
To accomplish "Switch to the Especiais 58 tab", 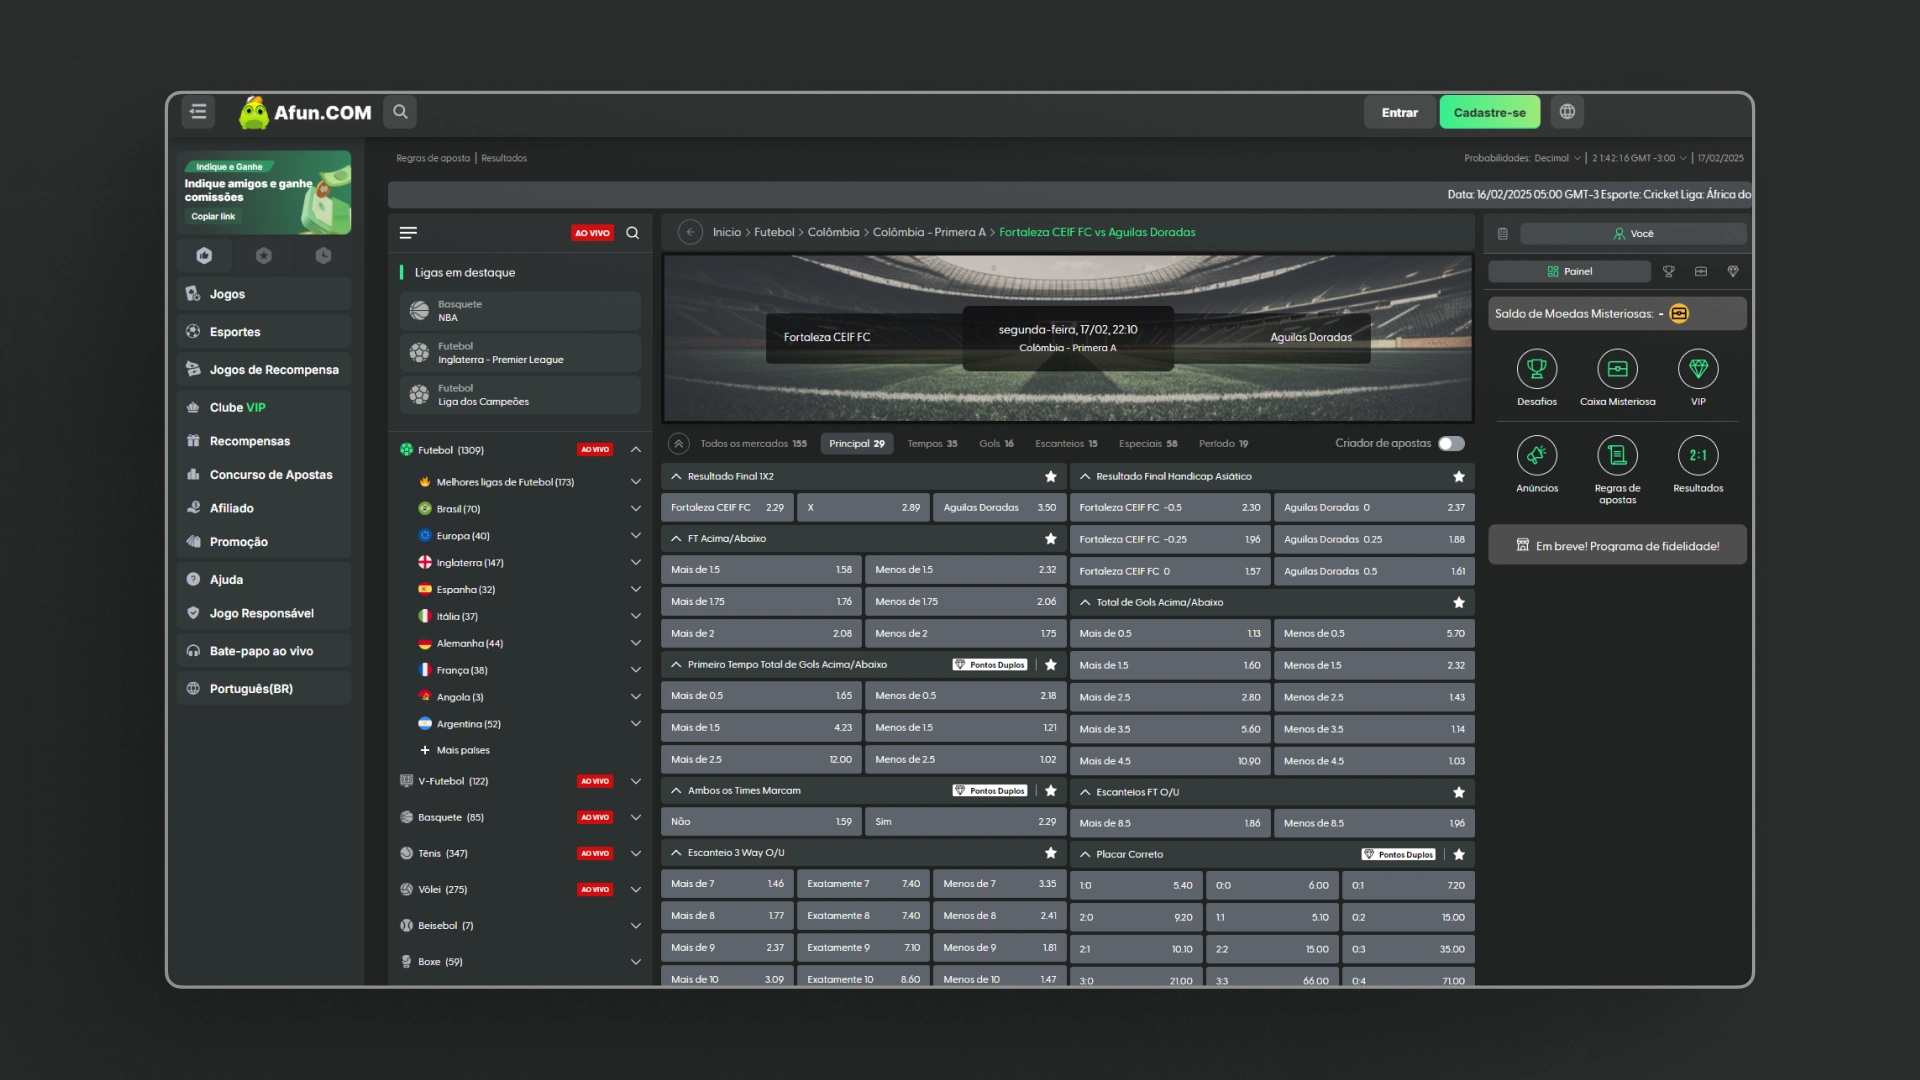I will point(1148,444).
